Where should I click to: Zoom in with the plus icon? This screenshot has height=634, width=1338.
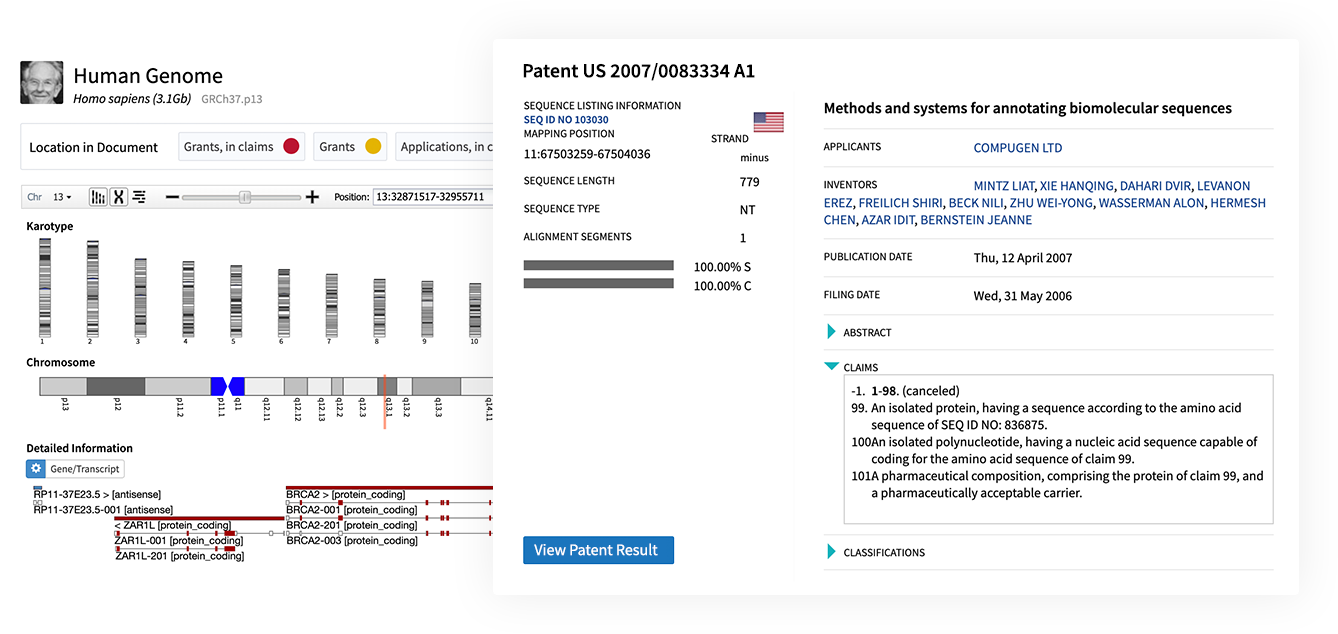pyautogui.click(x=312, y=197)
